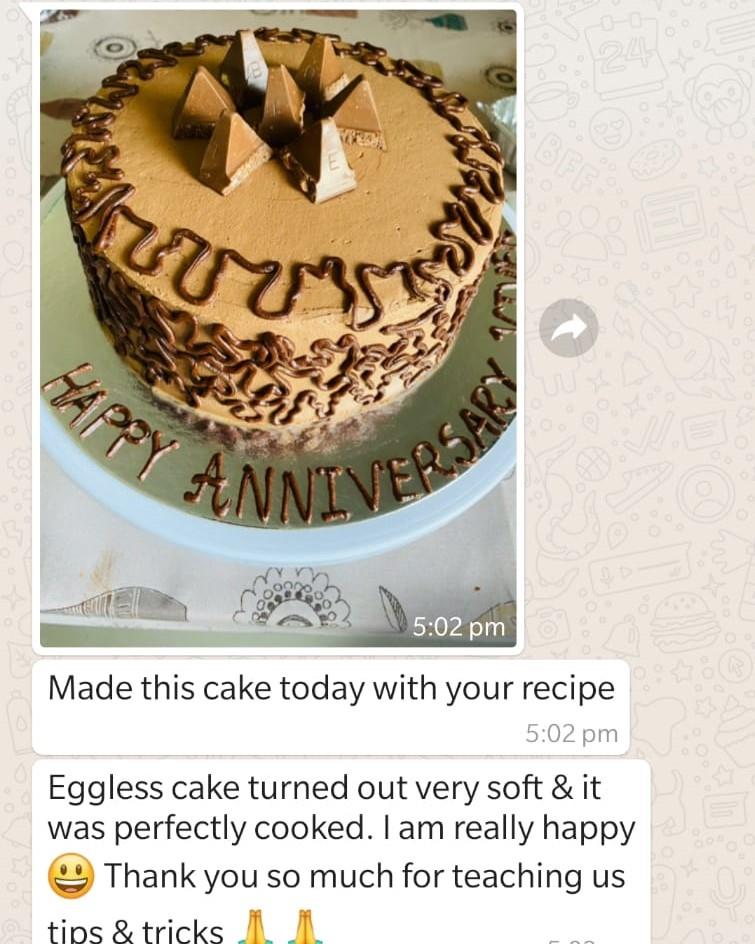755x944 pixels.
Task: Open the cake photo in full view
Action: click(x=278, y=328)
